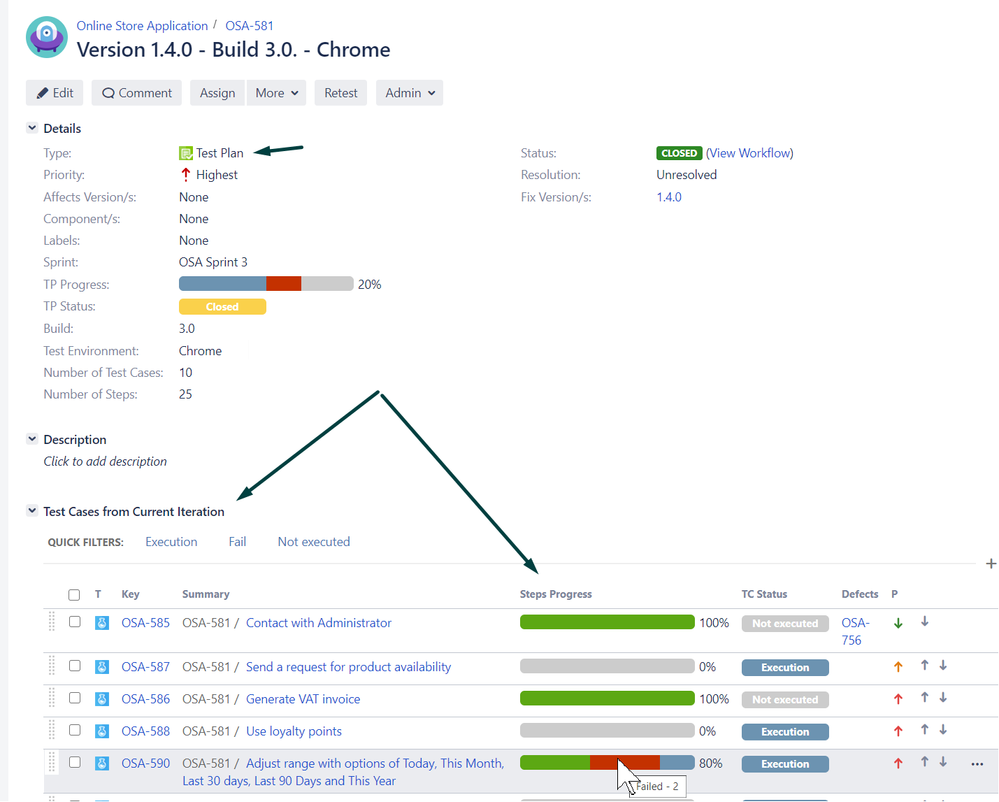Apply the Fail quick filter
Screen dimensions: 999x802
[237, 541]
